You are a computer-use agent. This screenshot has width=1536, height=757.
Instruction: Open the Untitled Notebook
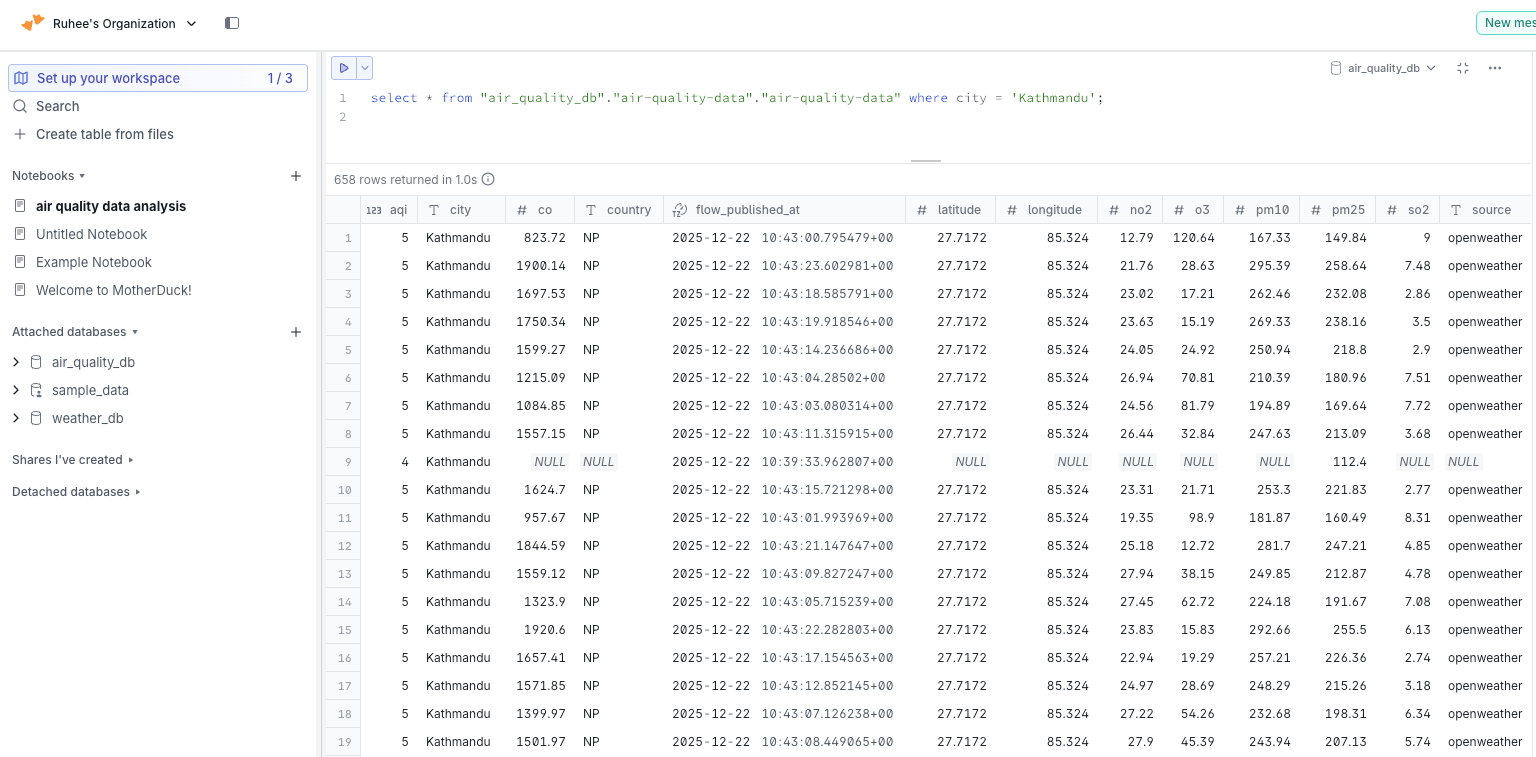click(91, 234)
